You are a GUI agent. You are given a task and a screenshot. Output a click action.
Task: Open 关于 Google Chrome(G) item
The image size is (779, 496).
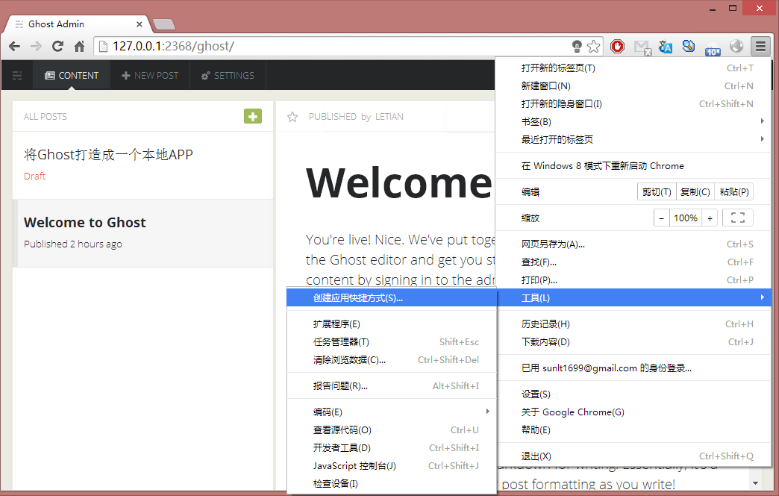tap(634, 412)
